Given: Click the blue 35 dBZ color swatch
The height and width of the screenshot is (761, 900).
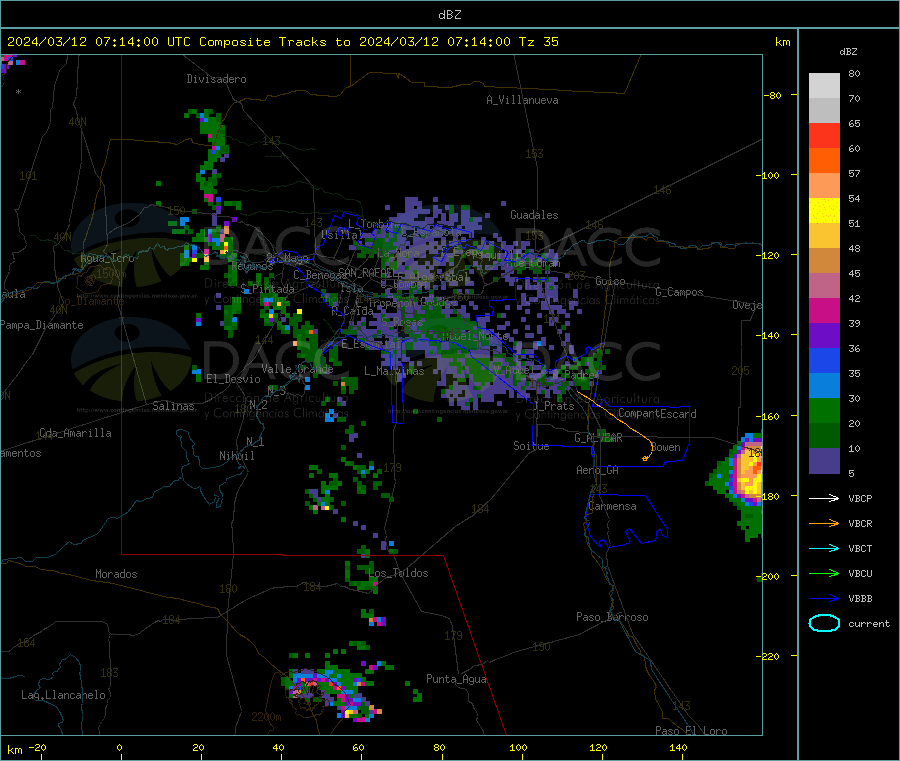Looking at the screenshot, I should pos(824,360).
